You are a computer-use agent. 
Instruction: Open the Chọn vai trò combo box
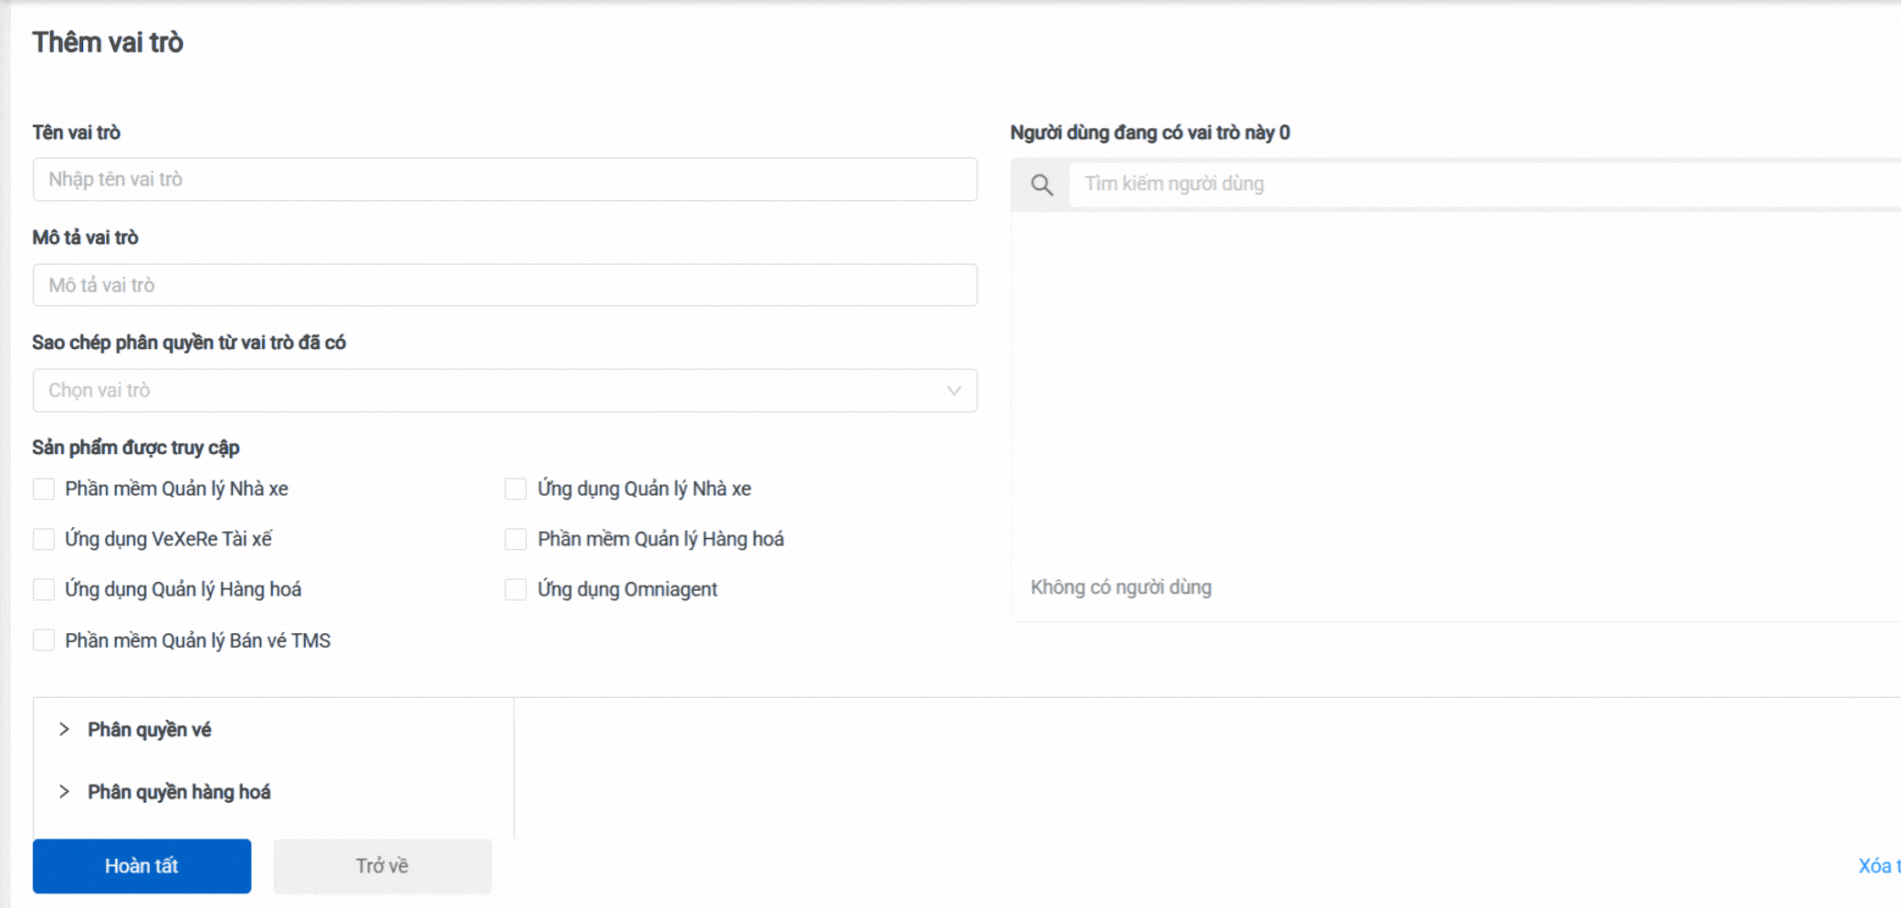(x=480, y=391)
